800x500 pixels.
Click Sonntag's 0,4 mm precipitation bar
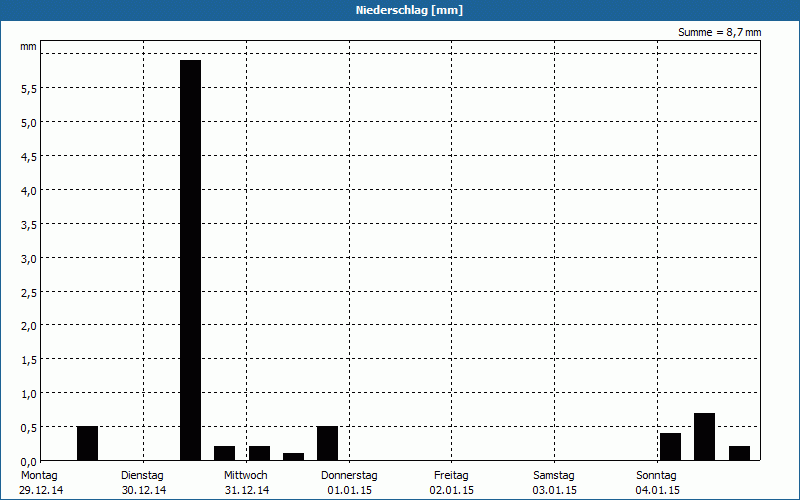(670, 446)
